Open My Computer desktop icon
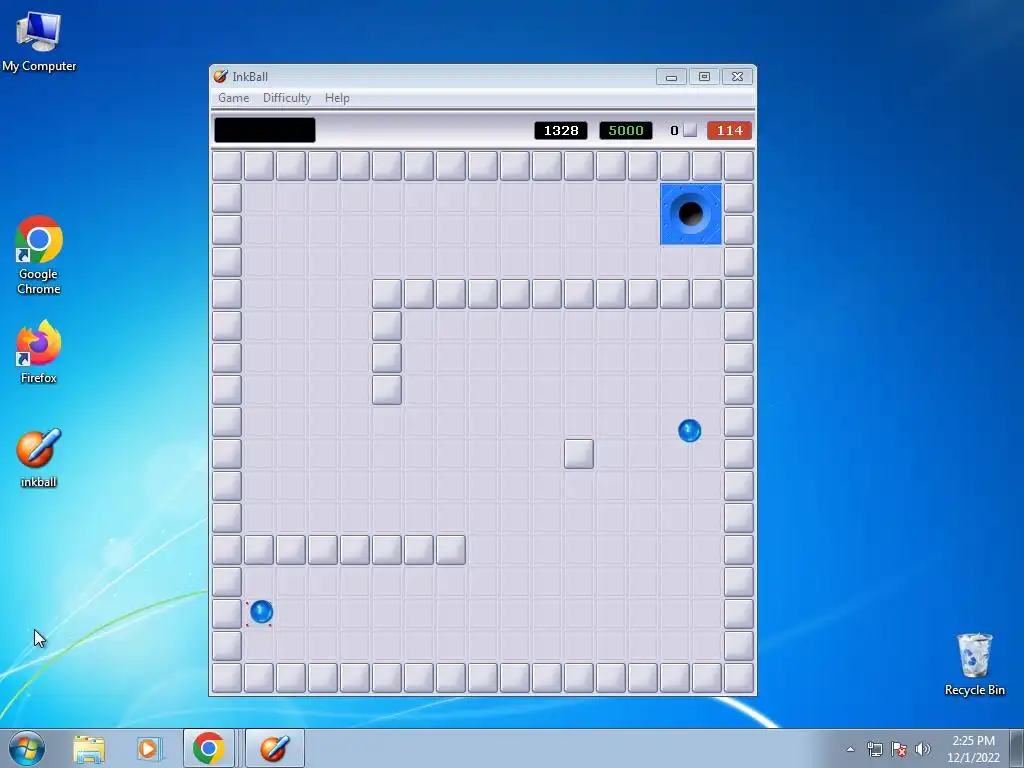 click(x=39, y=42)
